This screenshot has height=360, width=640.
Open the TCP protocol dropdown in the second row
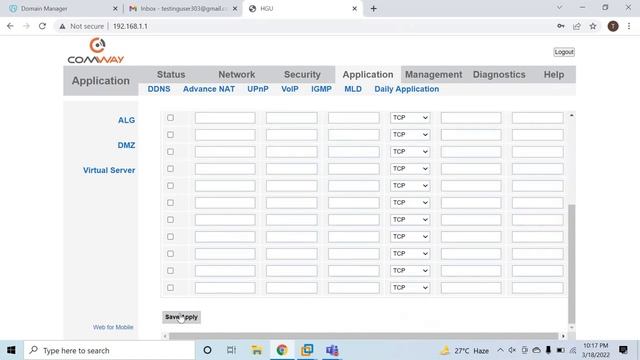[x=410, y=135]
